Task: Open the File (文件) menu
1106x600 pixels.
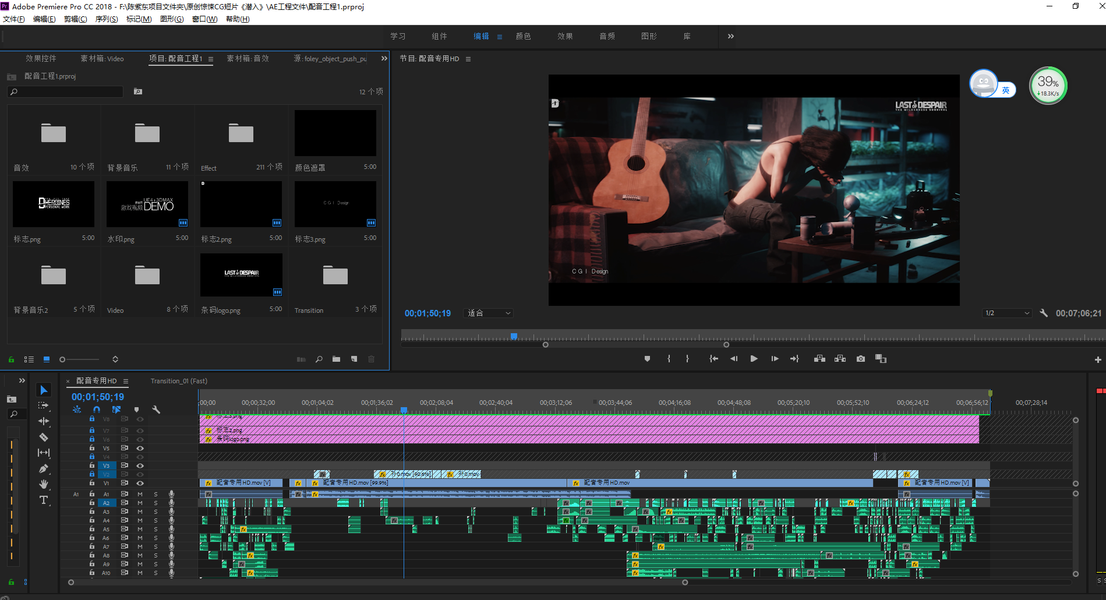Action: click(x=13, y=19)
